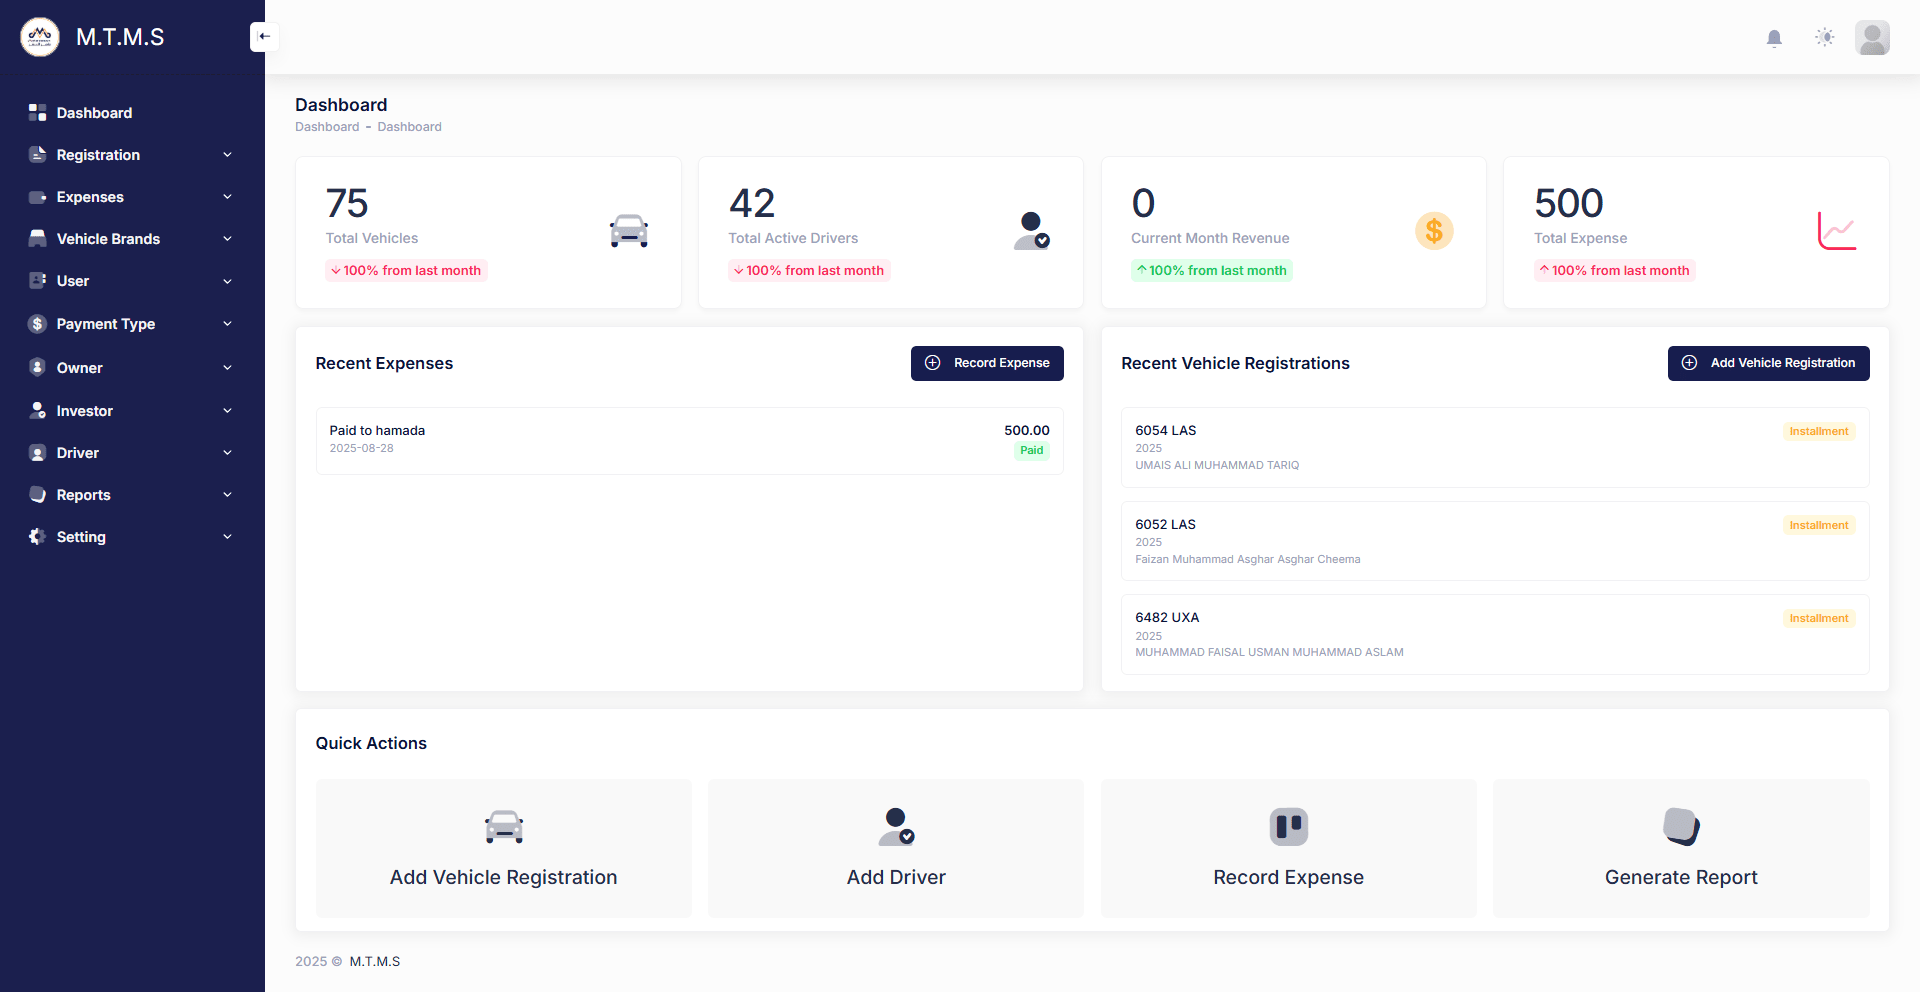Click the Vehicle Brands sidebar icon
This screenshot has height=992, width=1920.
(x=37, y=238)
